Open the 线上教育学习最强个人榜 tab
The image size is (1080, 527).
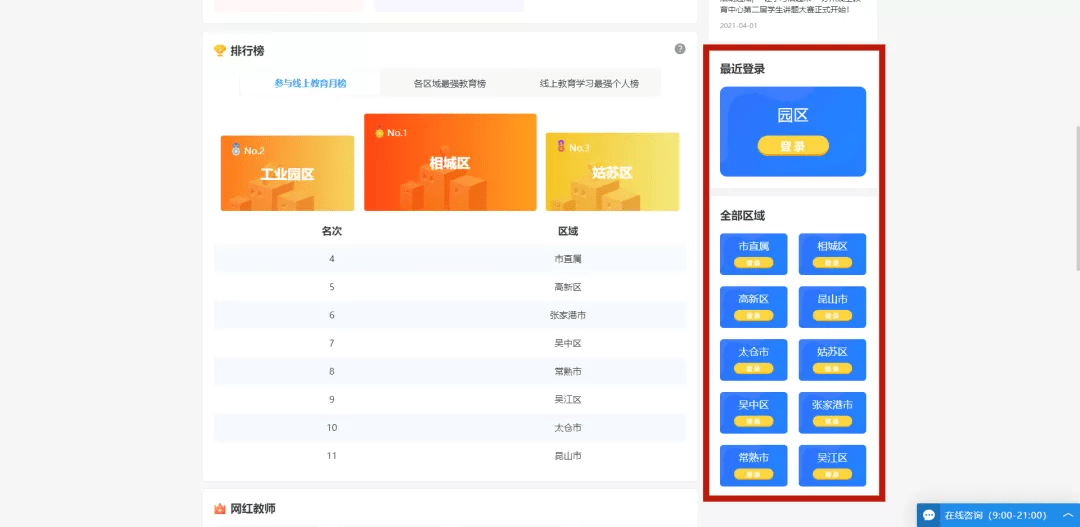point(589,84)
